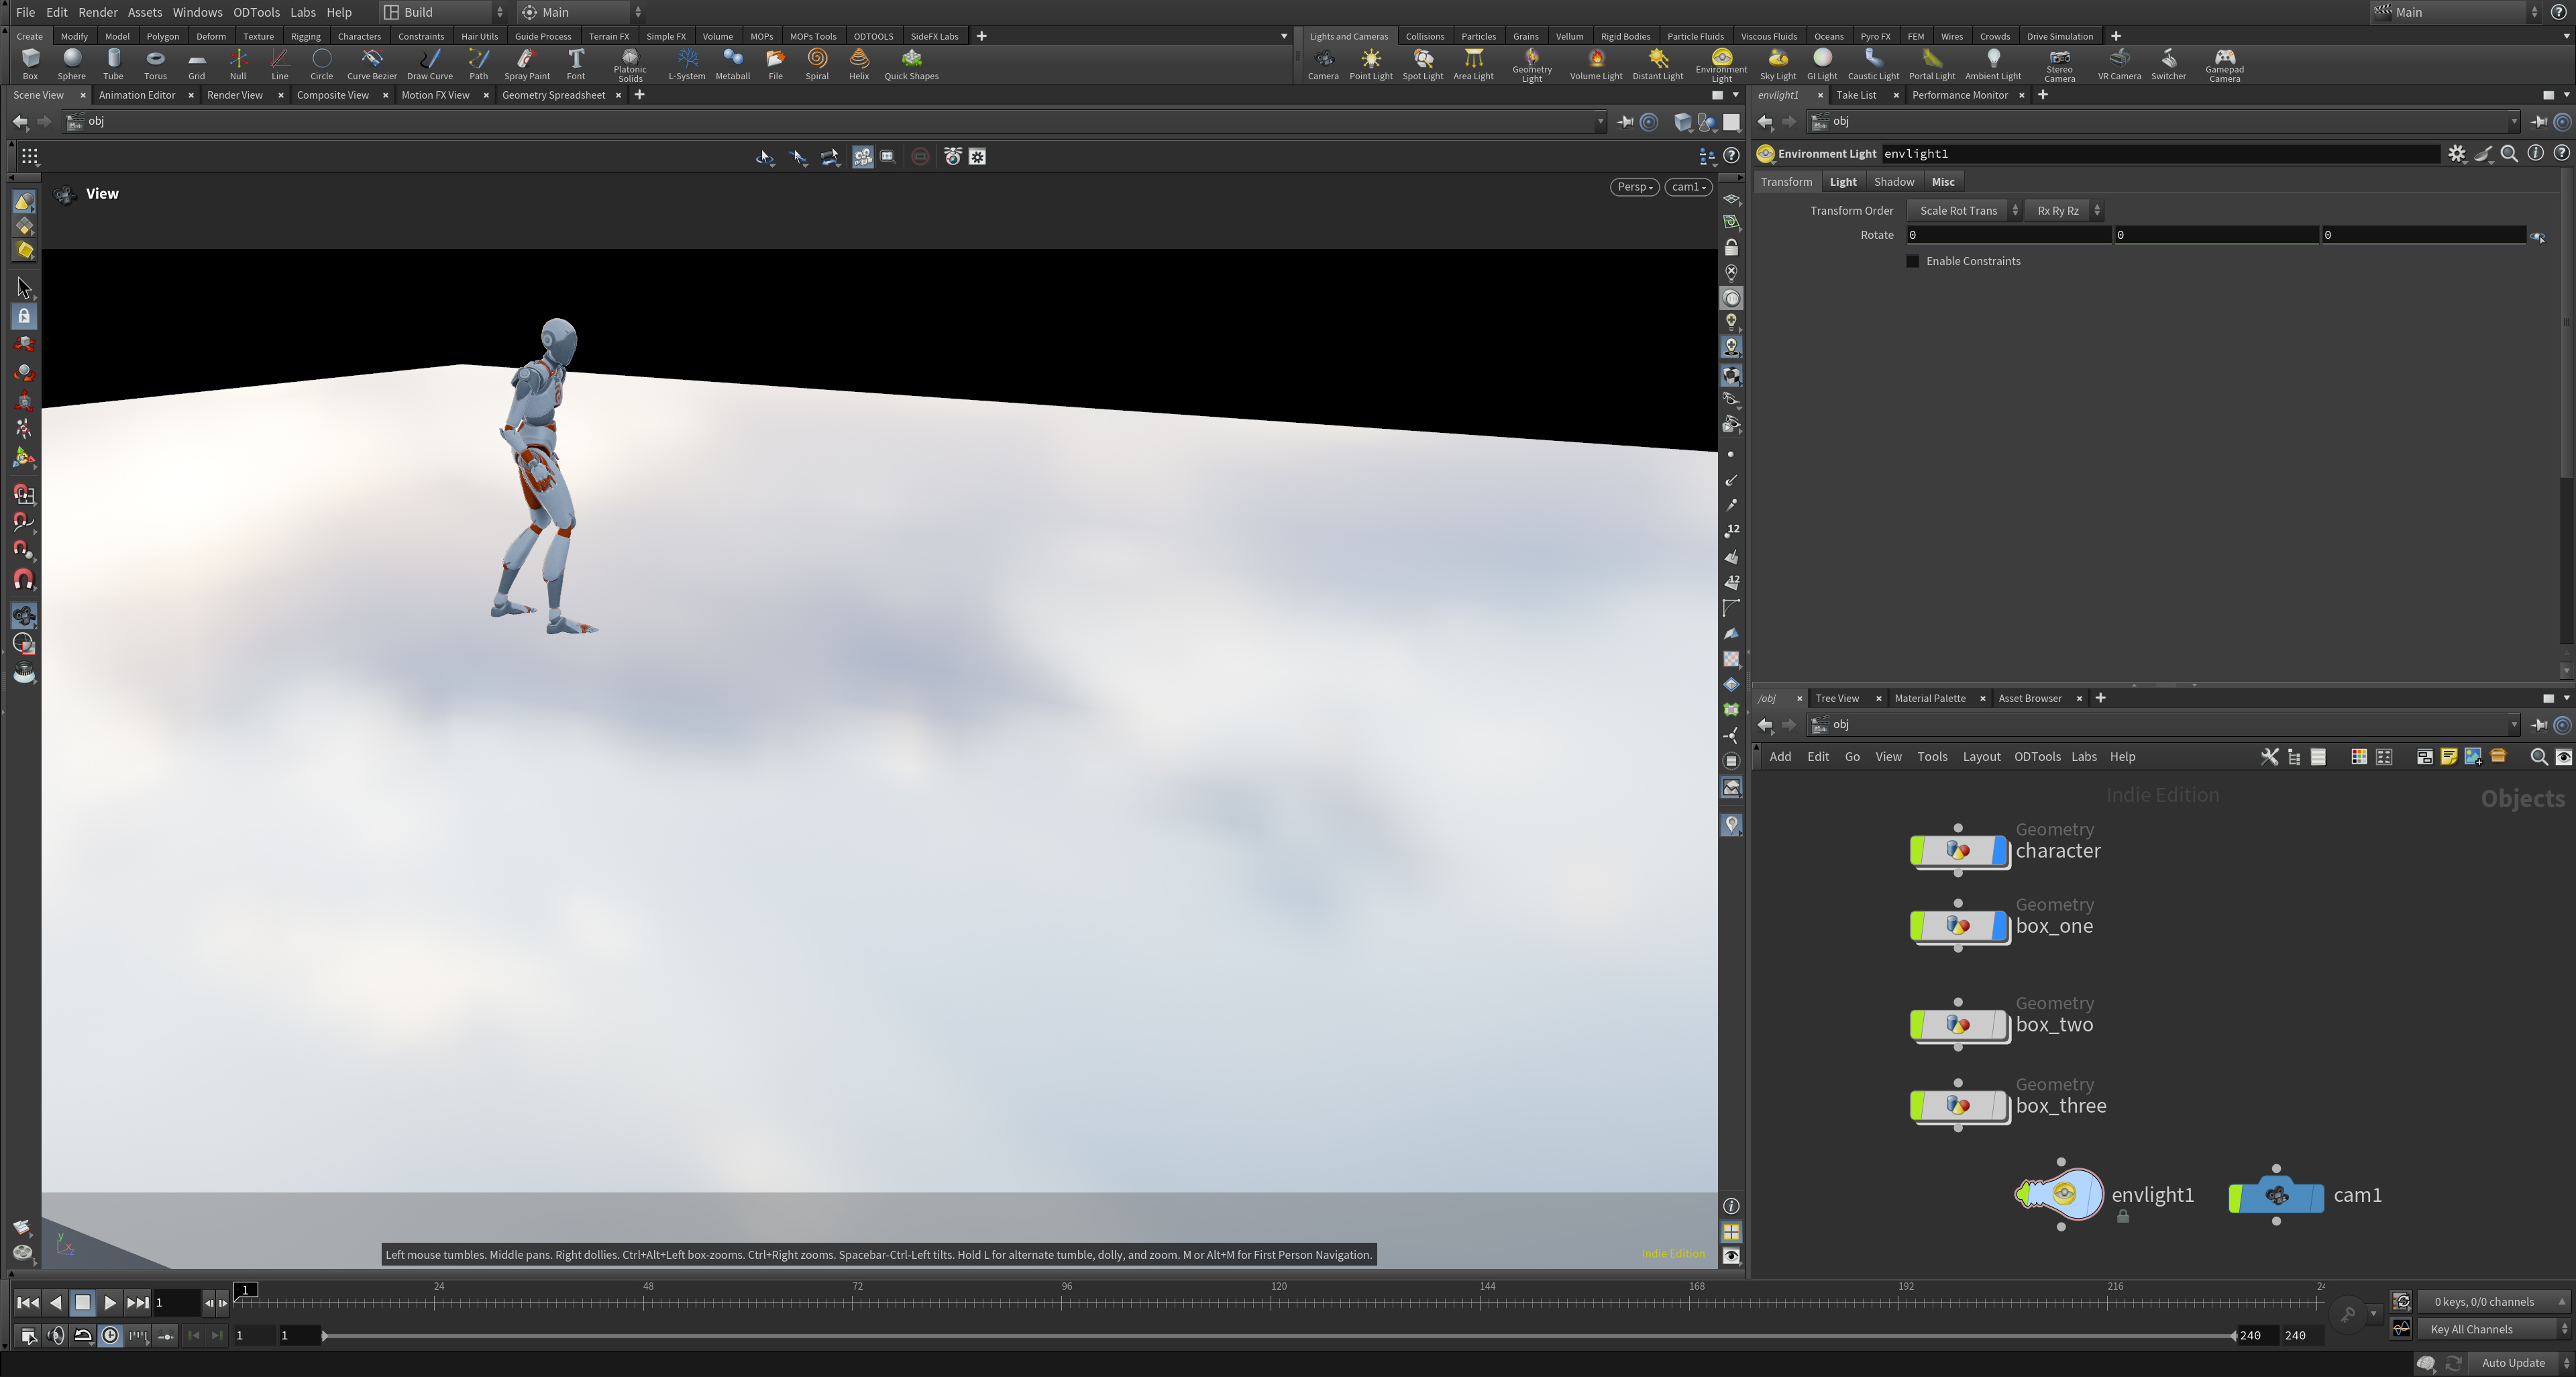
Task: Create a Box from the shelf
Action: click(x=30, y=64)
